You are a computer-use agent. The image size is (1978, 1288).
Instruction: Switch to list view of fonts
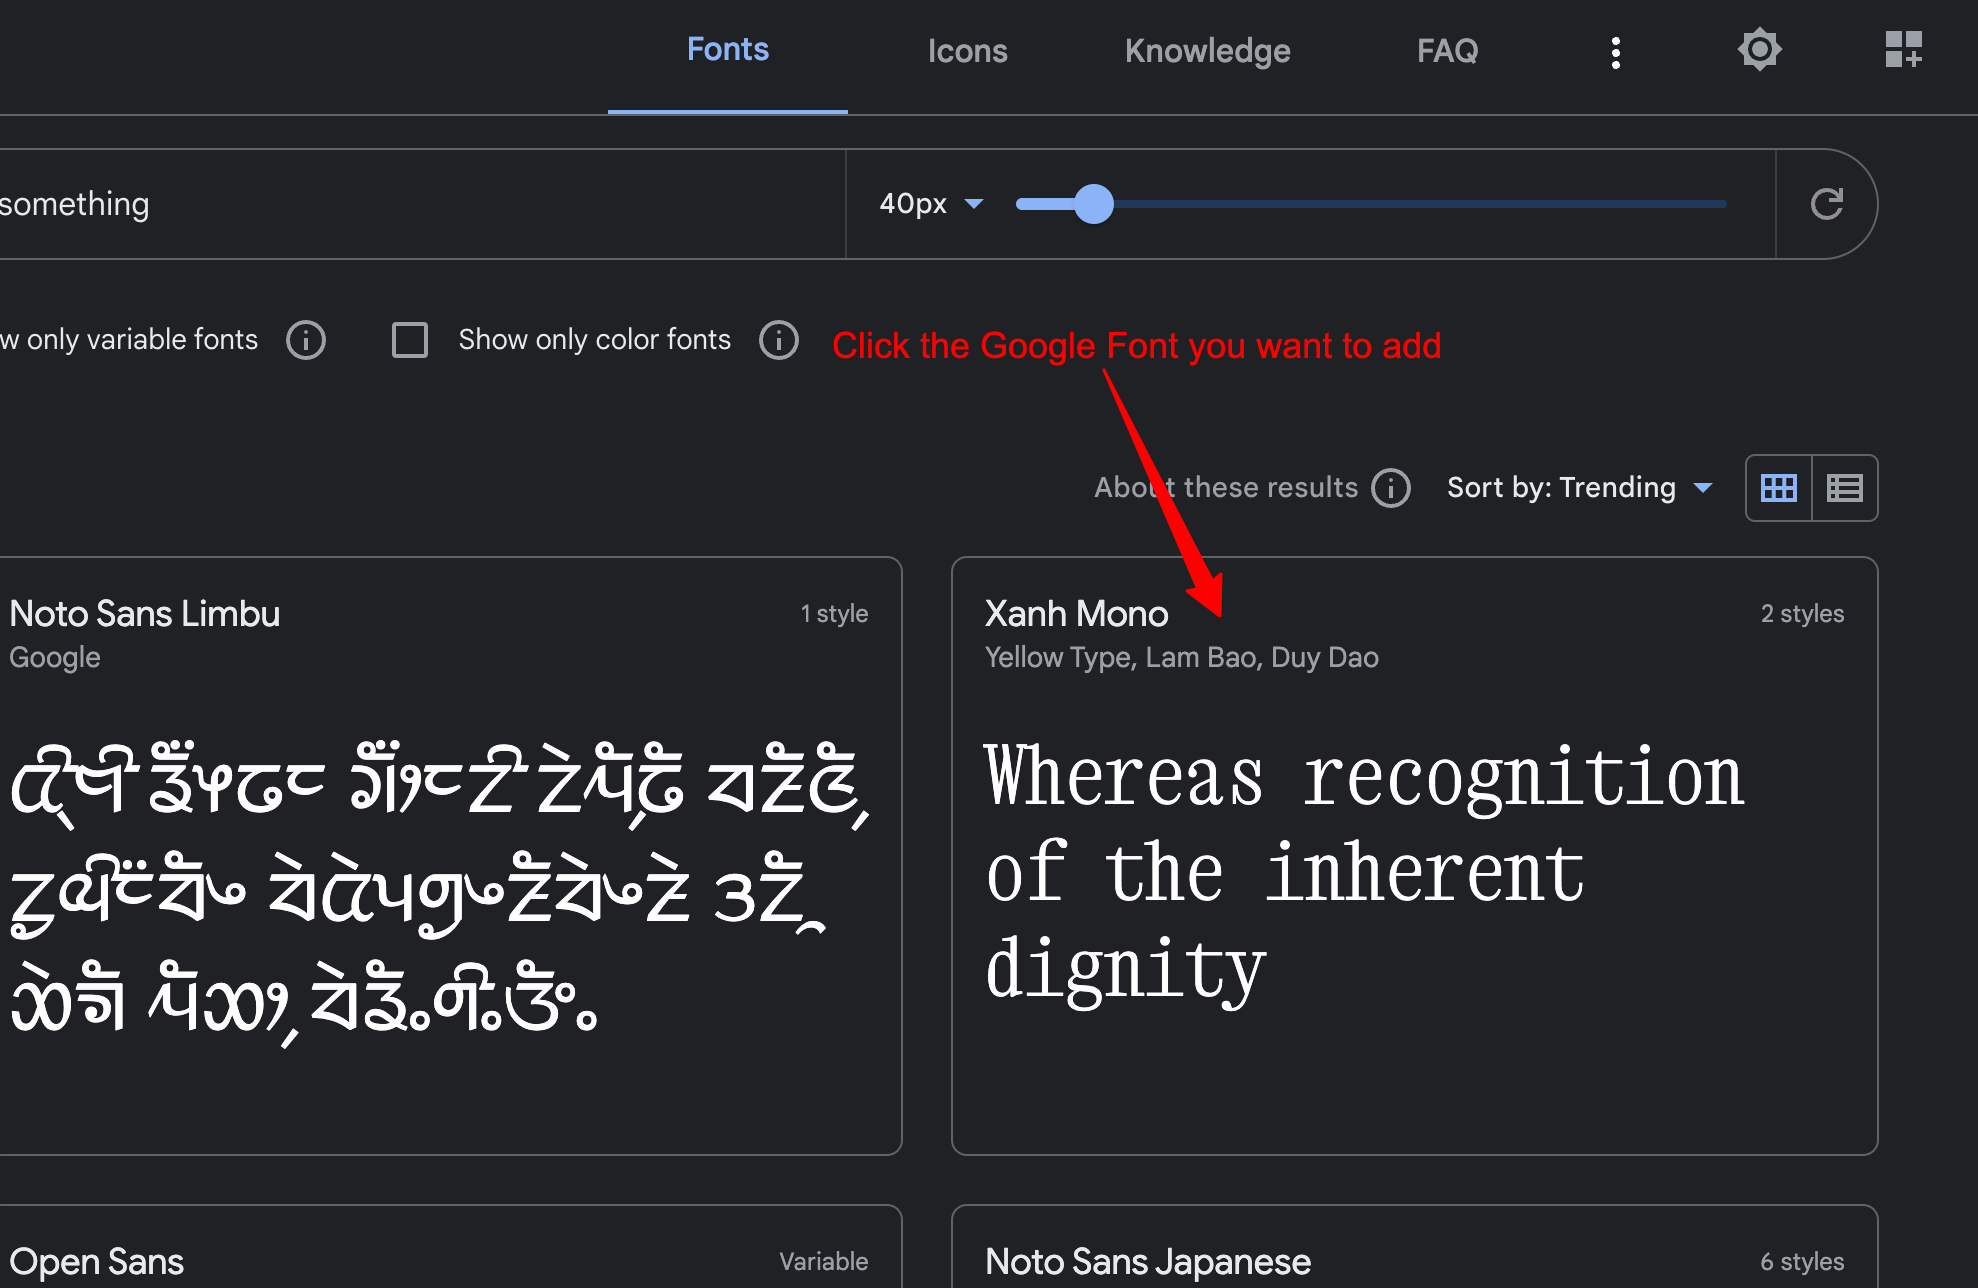click(x=1844, y=488)
